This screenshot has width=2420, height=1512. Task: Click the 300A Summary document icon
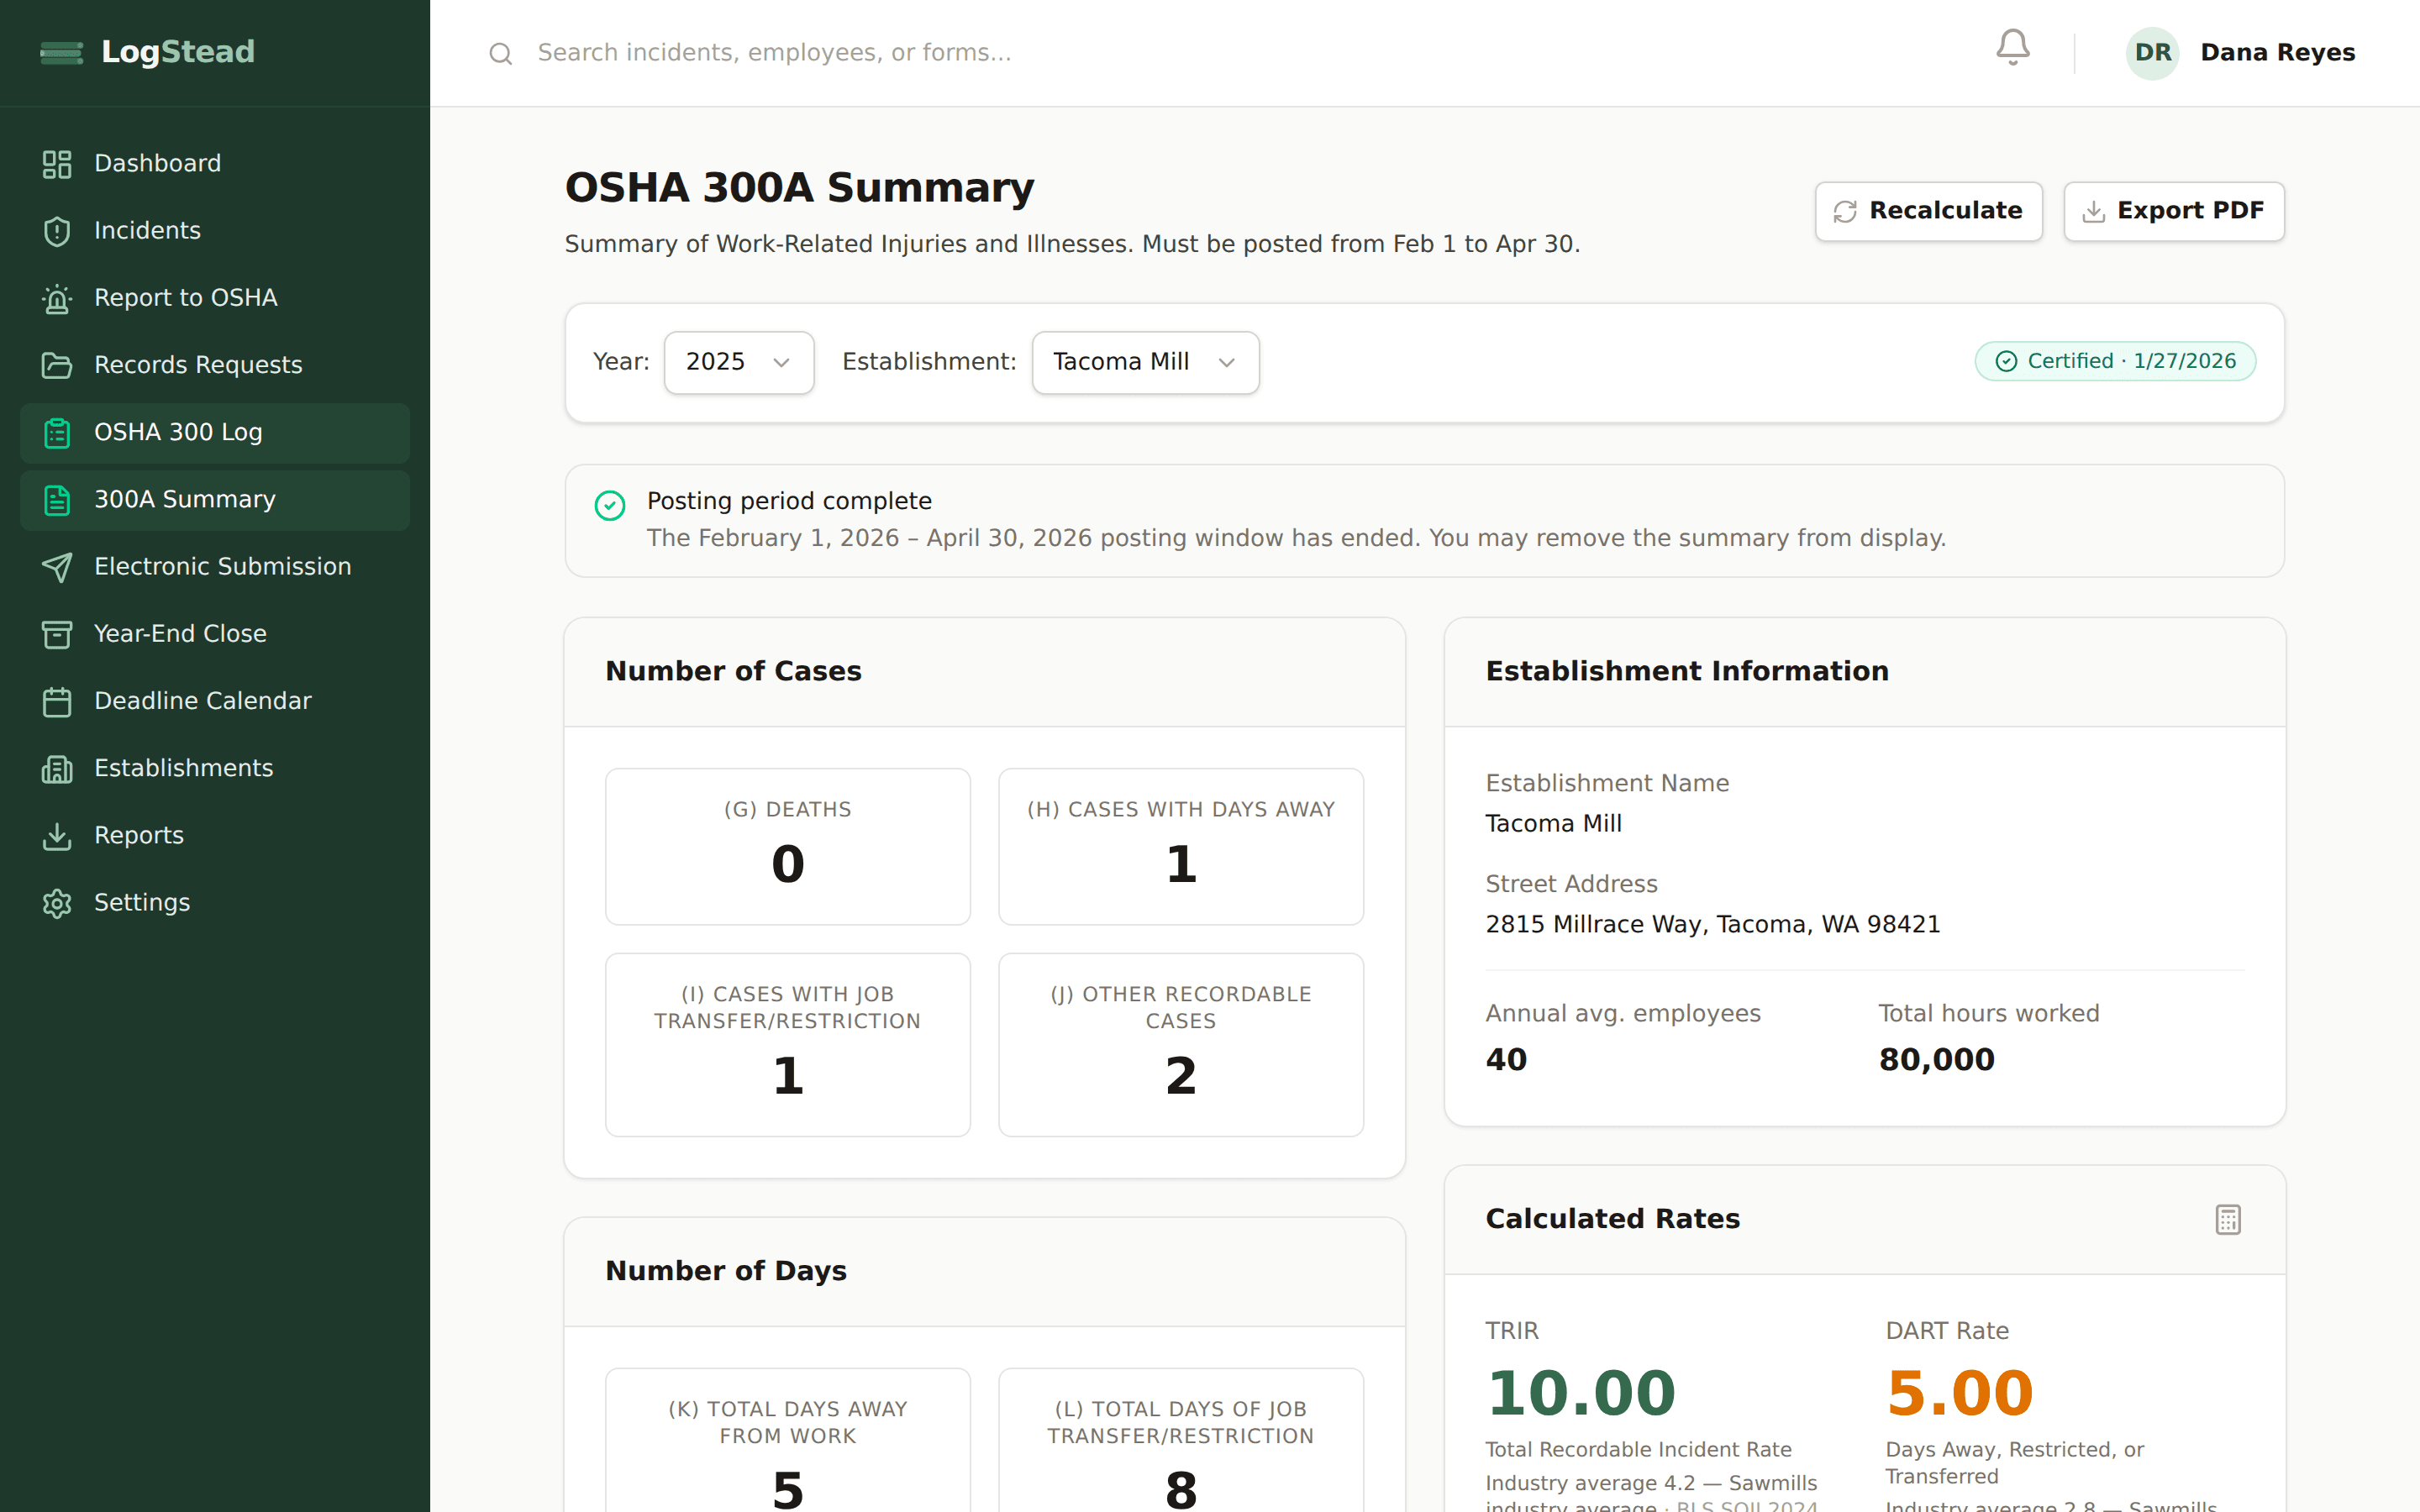click(x=57, y=499)
